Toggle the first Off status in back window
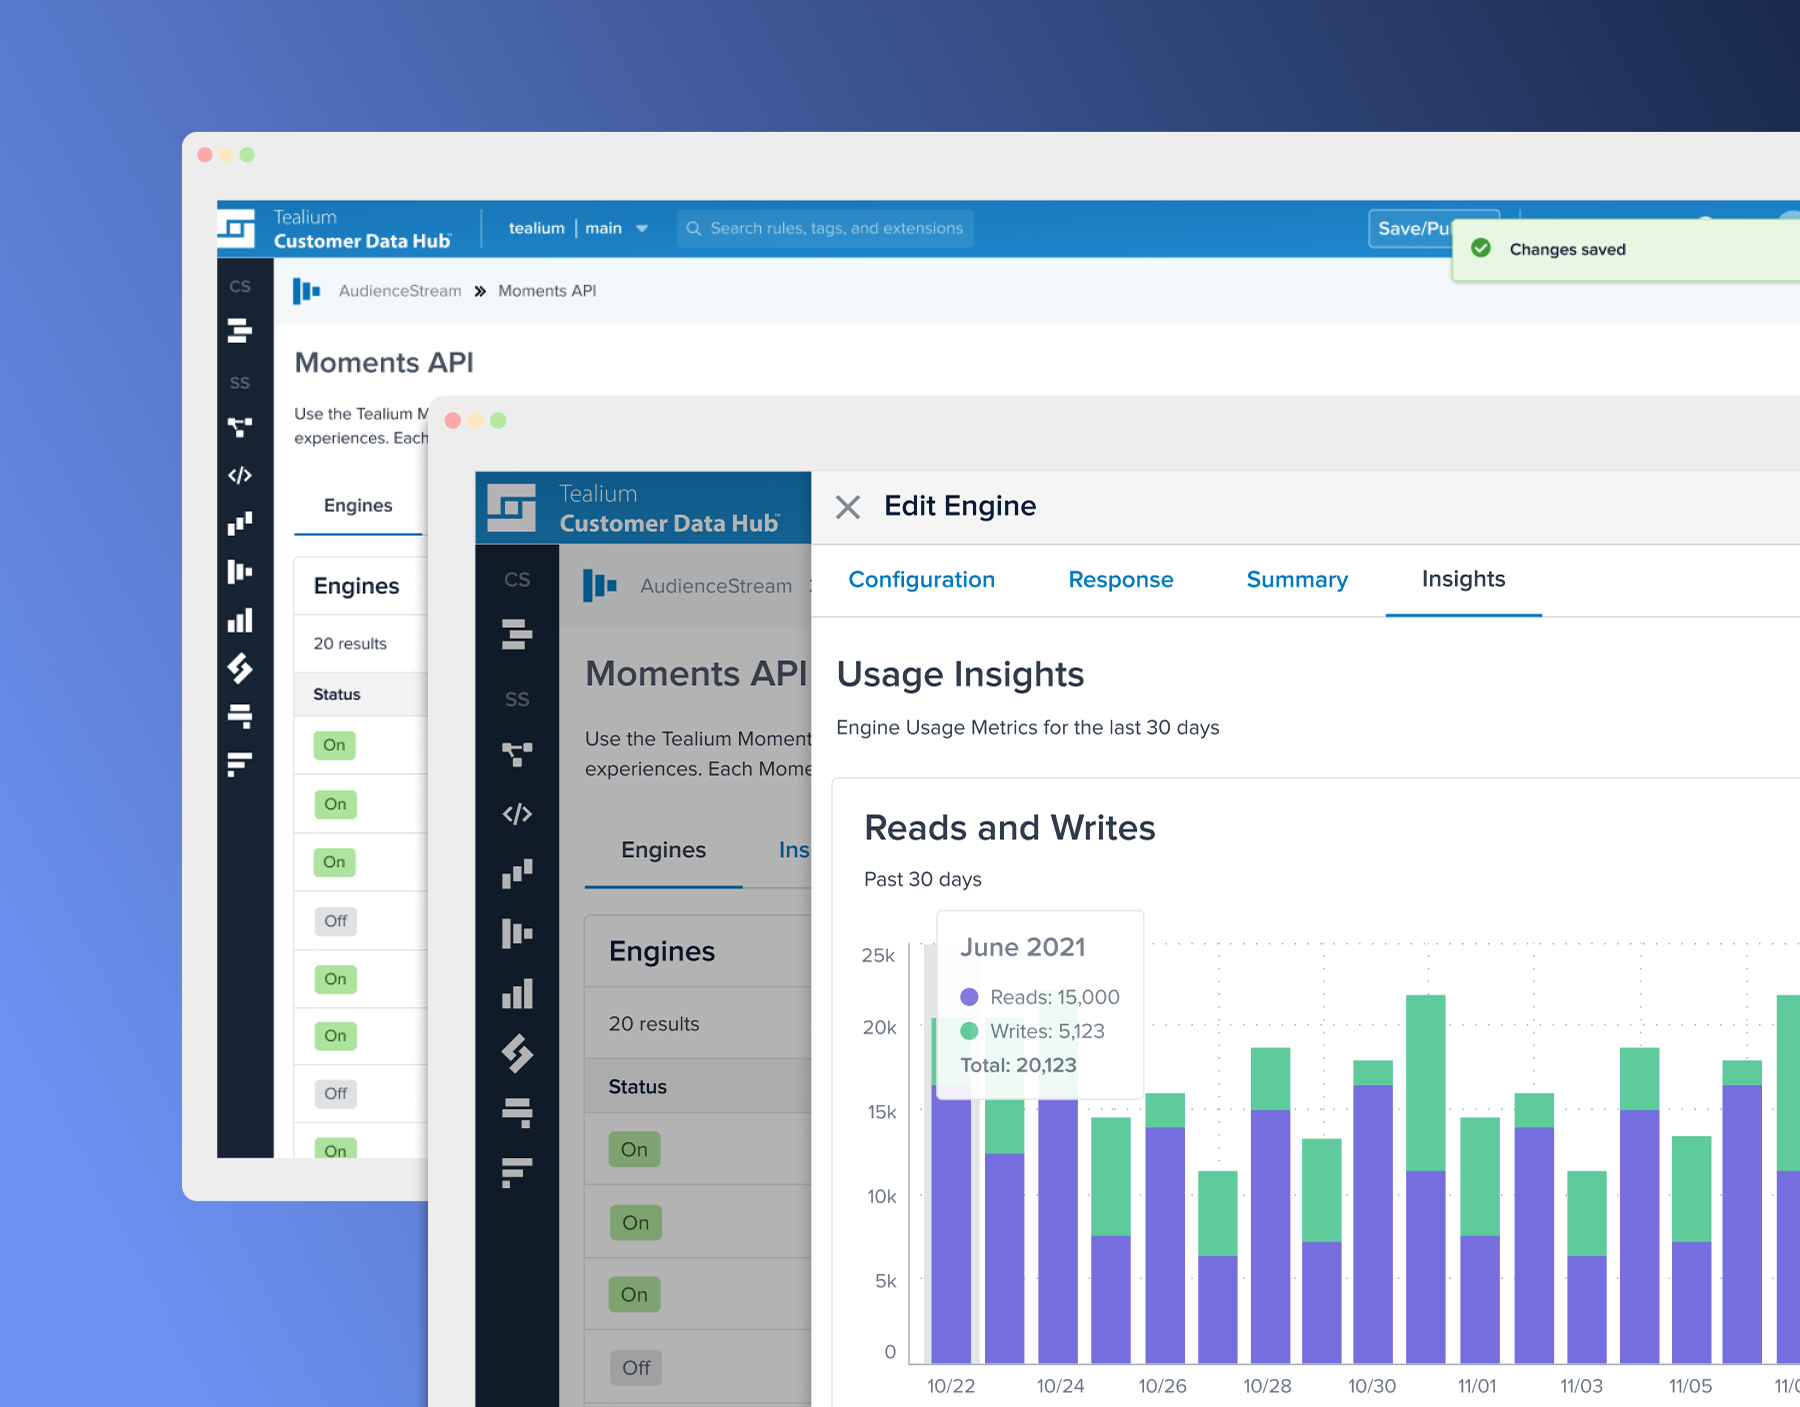Image resolution: width=1800 pixels, height=1407 pixels. (x=335, y=921)
